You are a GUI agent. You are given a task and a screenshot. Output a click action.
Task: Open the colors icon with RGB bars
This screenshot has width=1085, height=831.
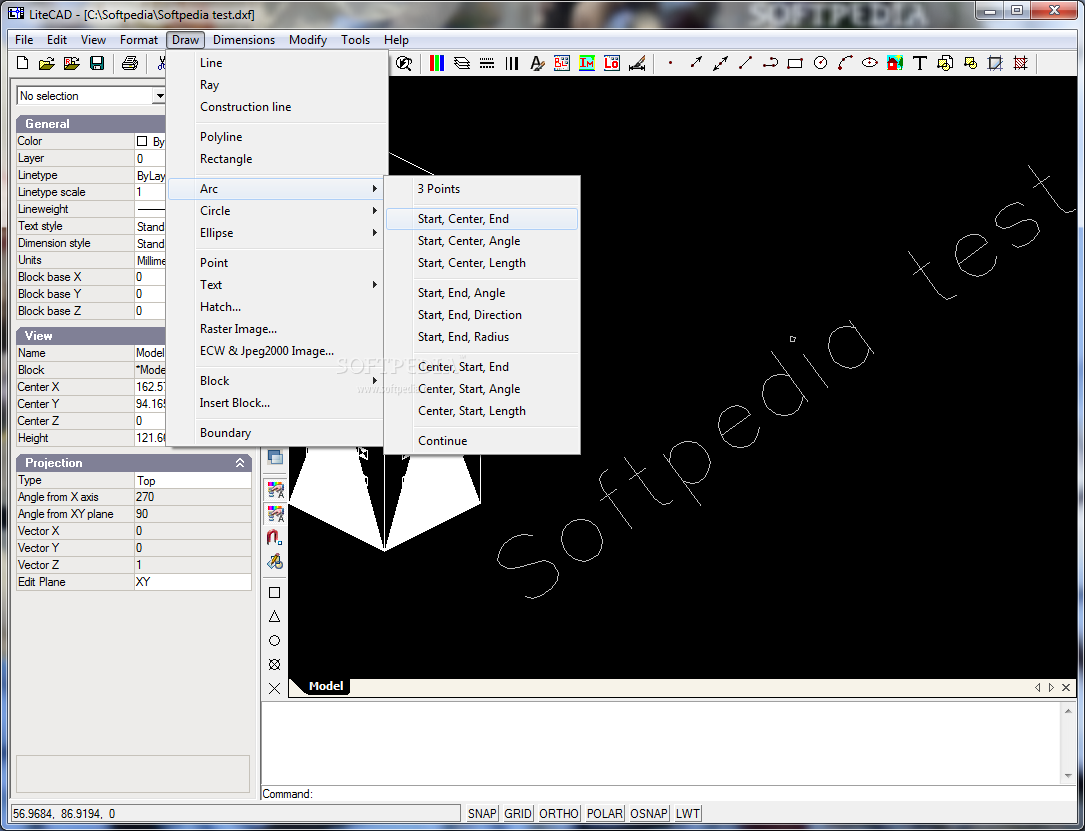click(x=437, y=64)
